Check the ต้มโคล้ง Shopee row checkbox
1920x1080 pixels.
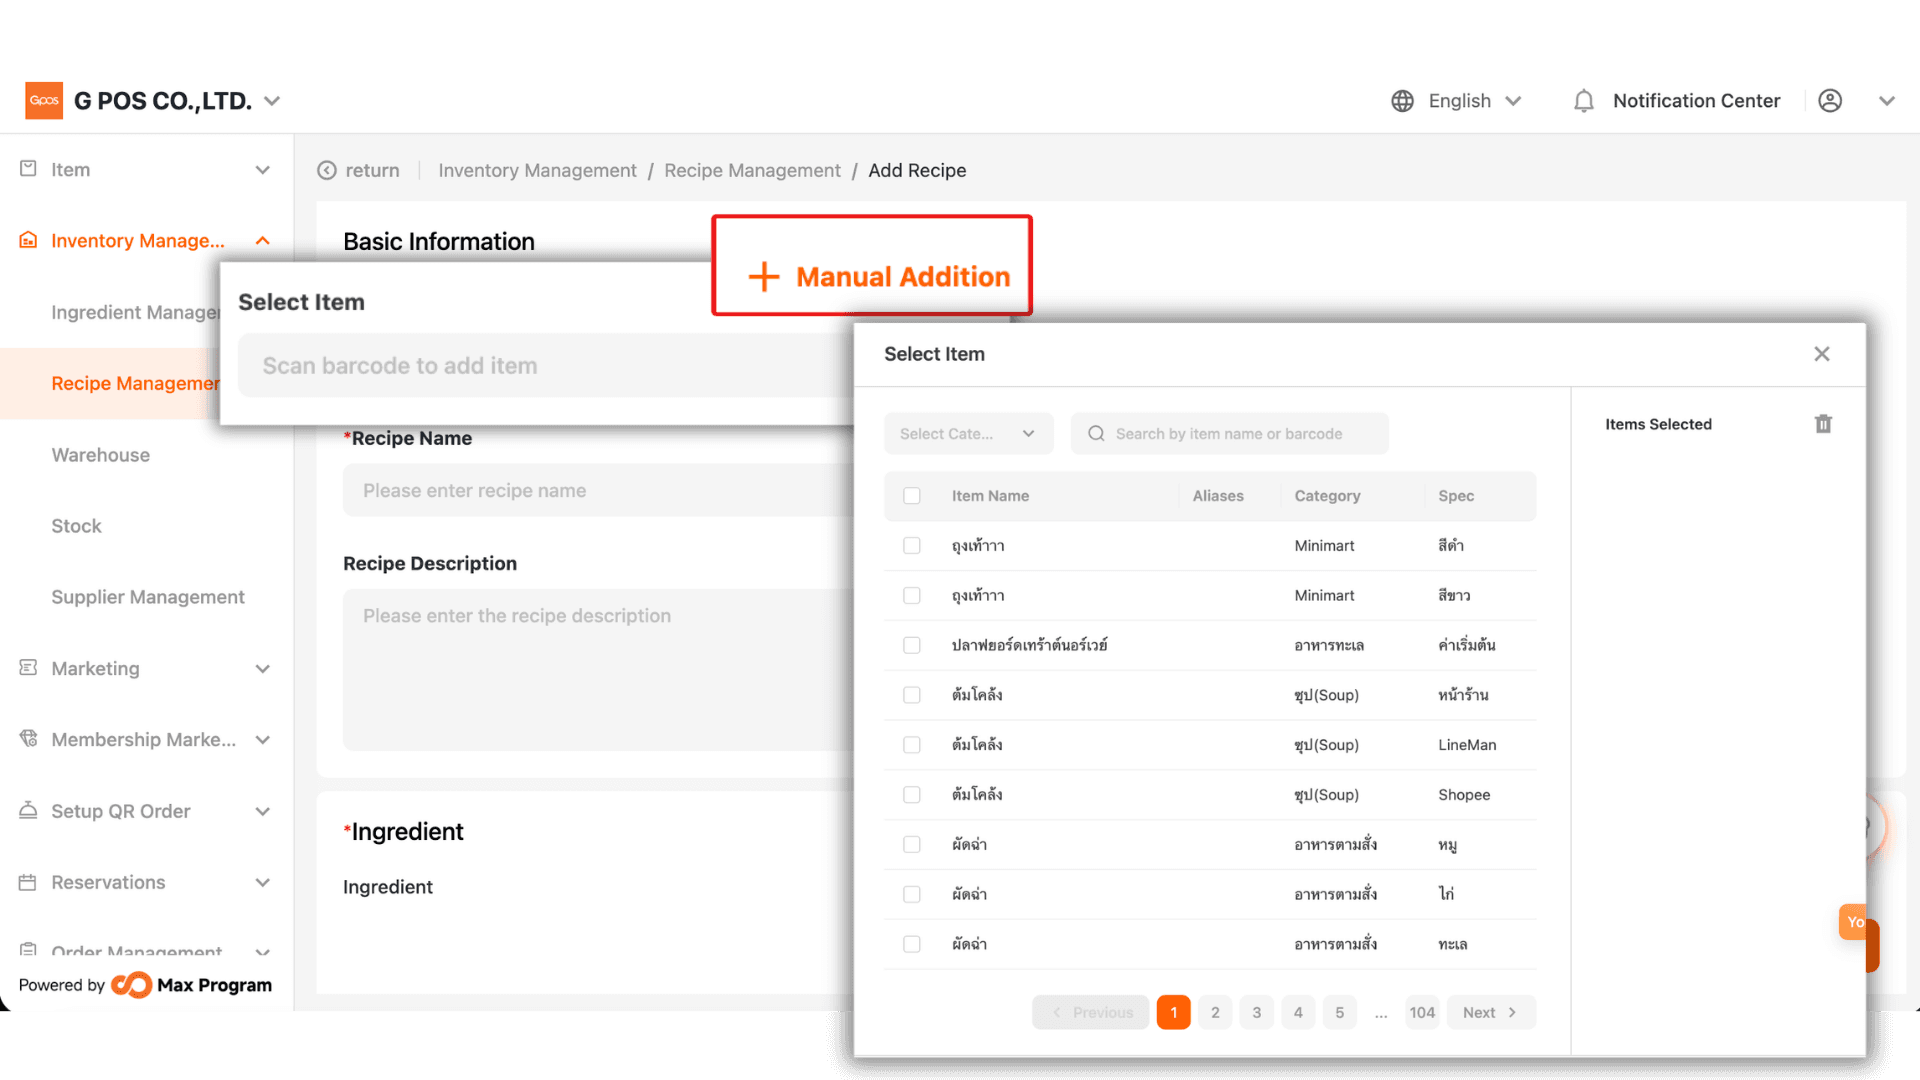[912, 795]
